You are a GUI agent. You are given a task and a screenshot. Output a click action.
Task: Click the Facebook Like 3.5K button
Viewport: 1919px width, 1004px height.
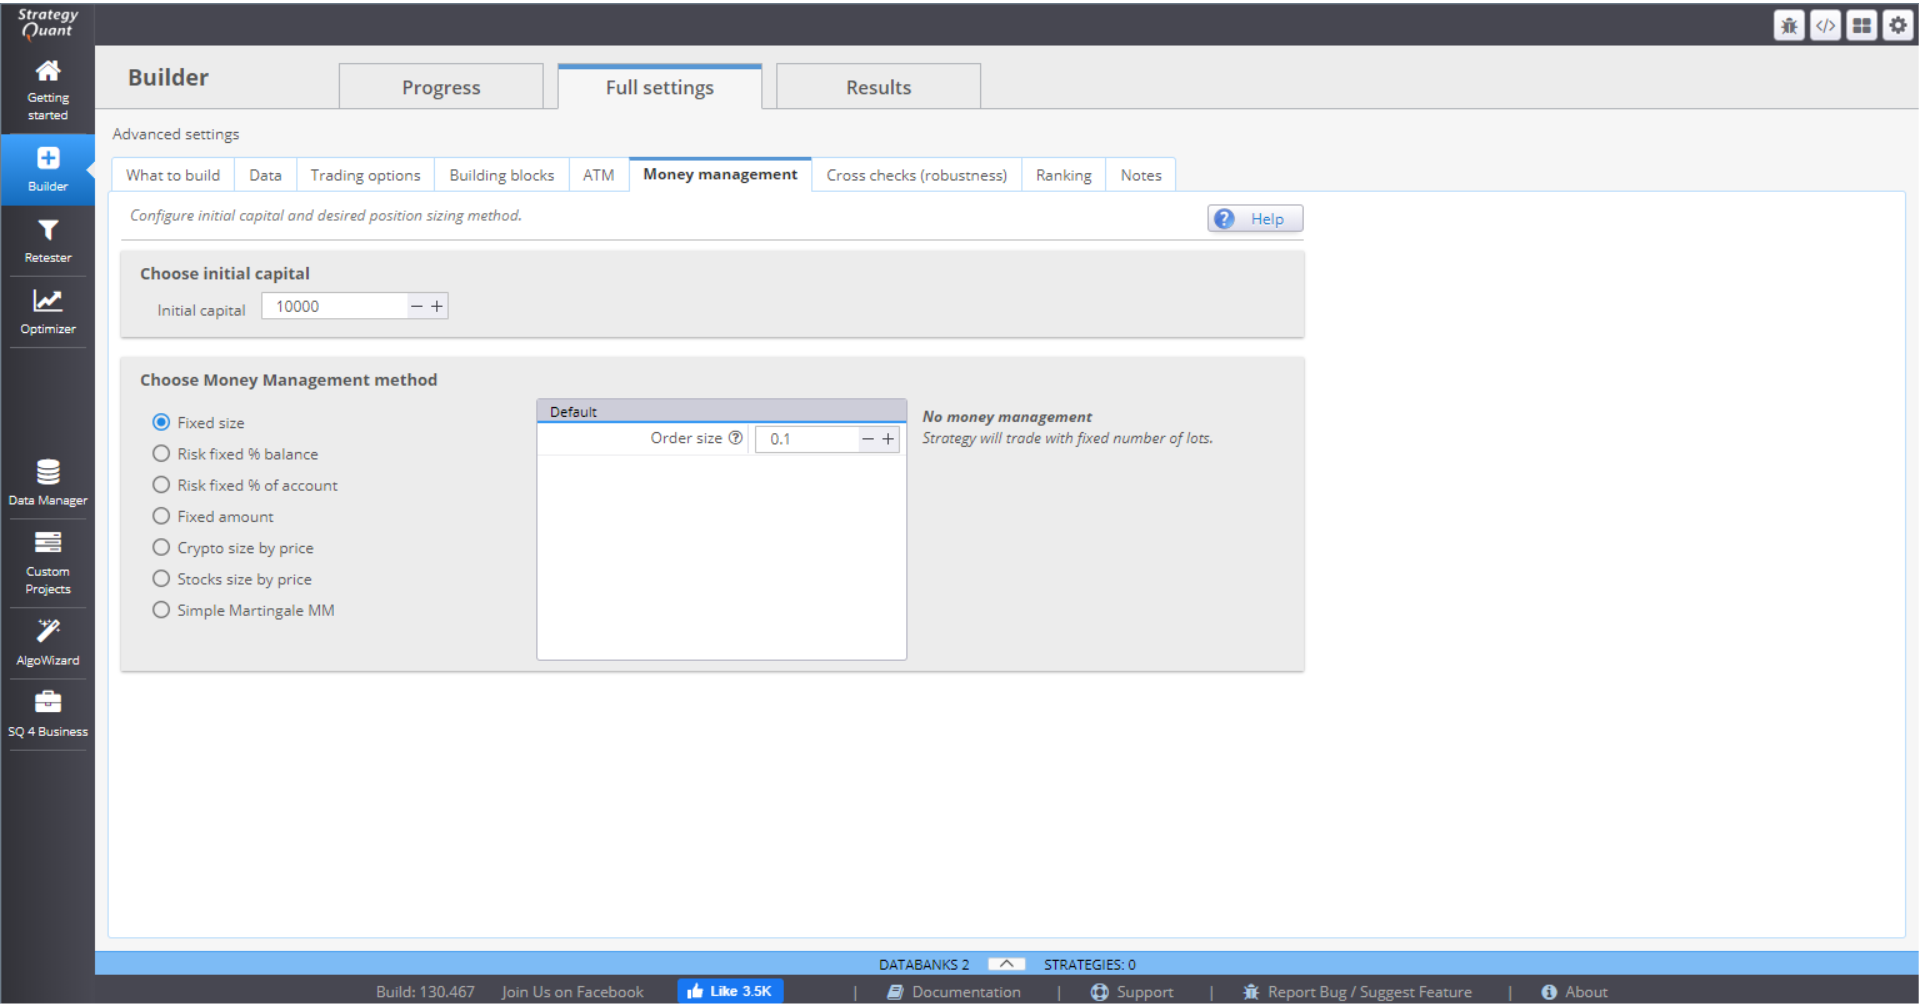(730, 991)
